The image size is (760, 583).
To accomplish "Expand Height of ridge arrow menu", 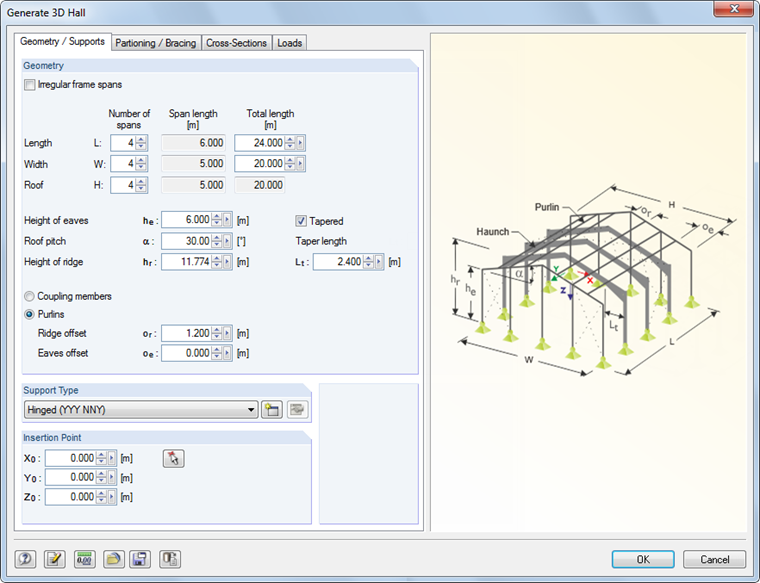I will 227,262.
